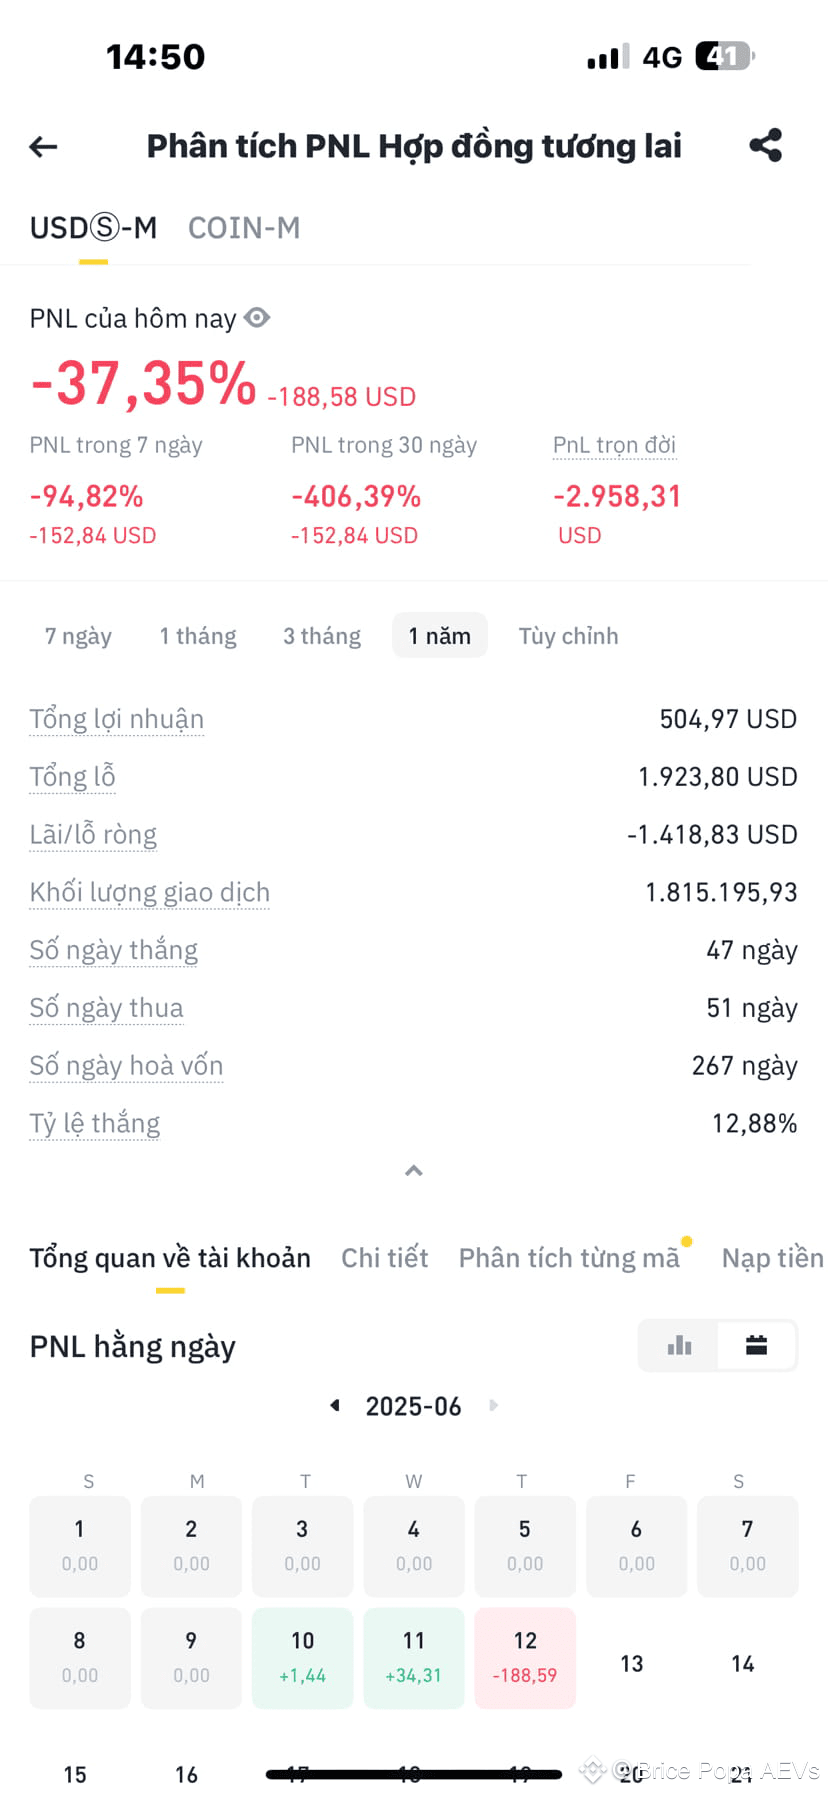This screenshot has height=1795, width=828.
Task: Tap the back arrow icon
Action: 43,147
